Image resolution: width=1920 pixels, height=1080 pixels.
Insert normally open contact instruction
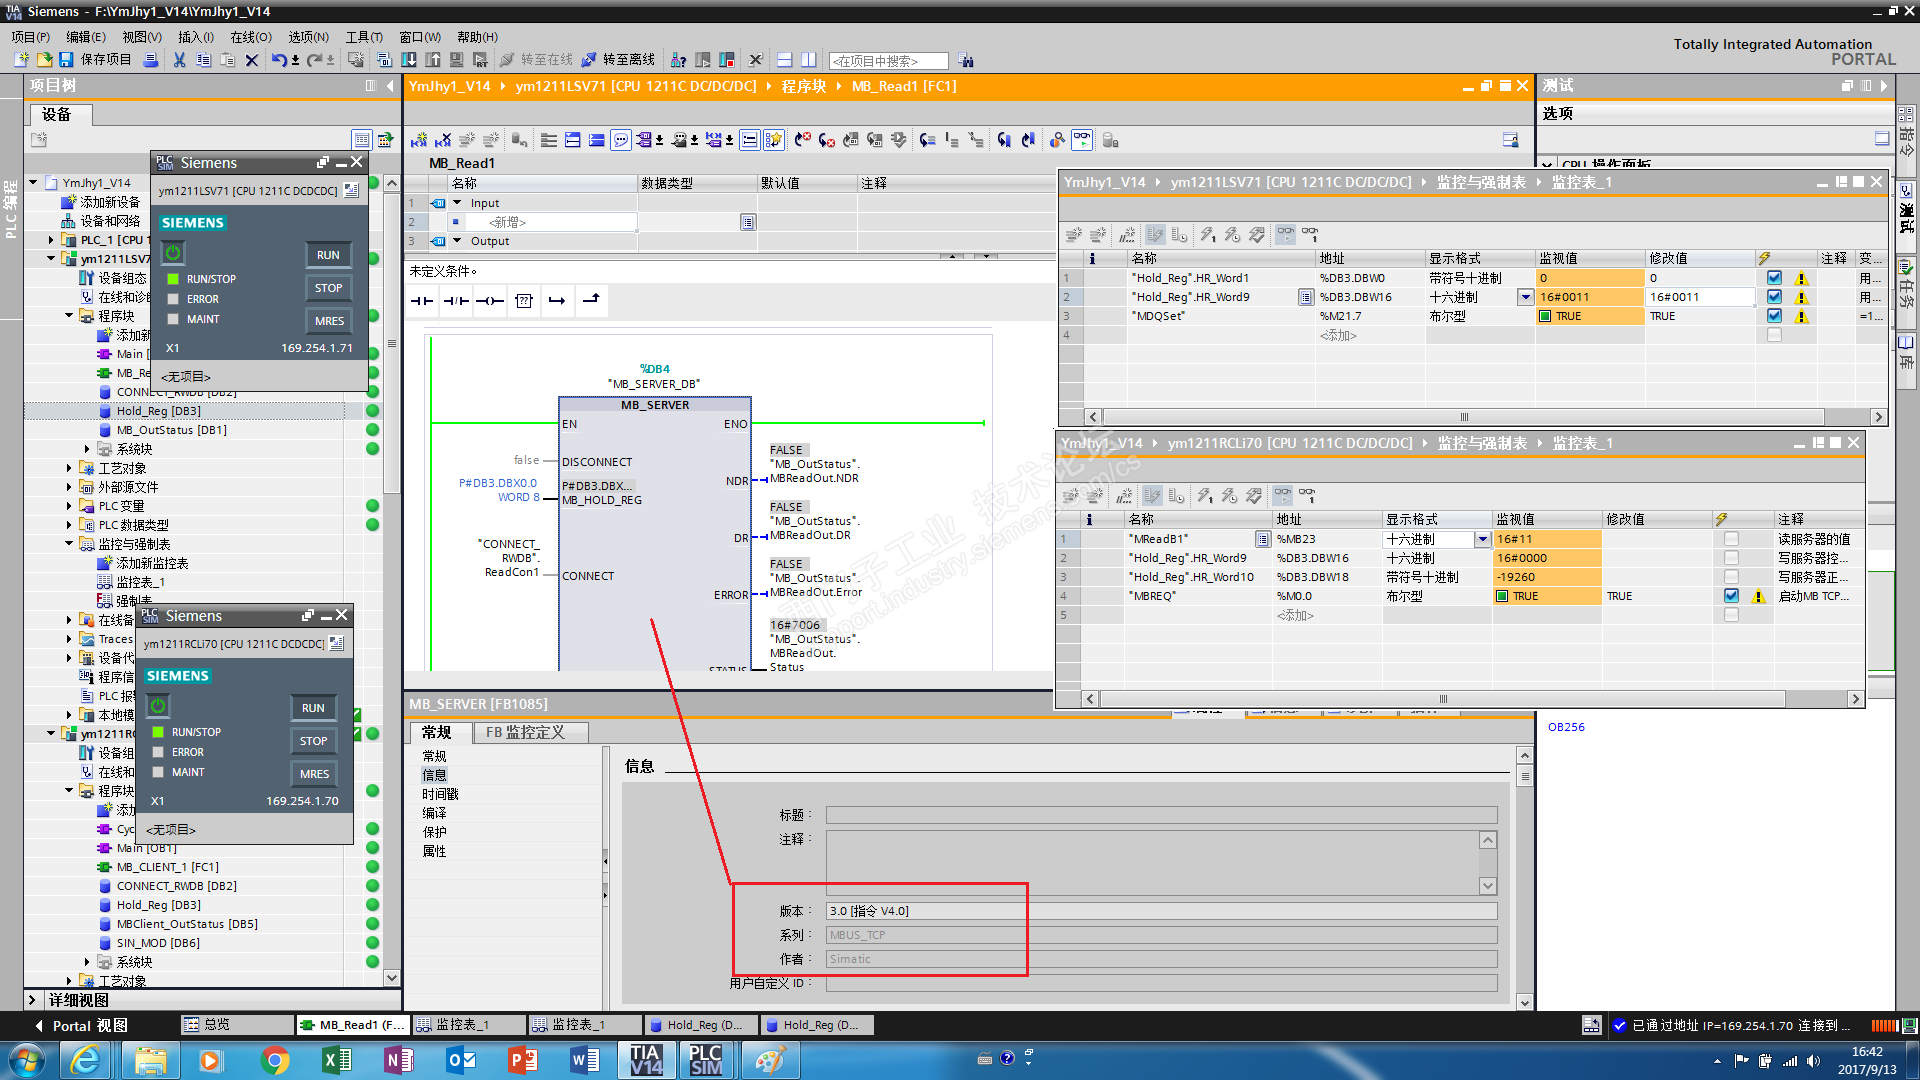click(422, 300)
